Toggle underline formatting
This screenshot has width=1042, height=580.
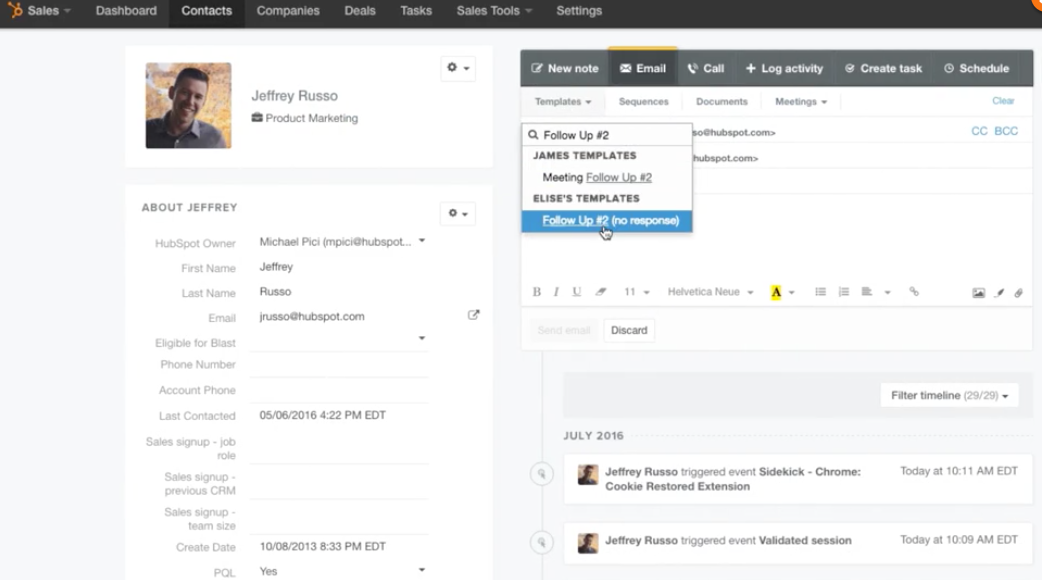[576, 292]
